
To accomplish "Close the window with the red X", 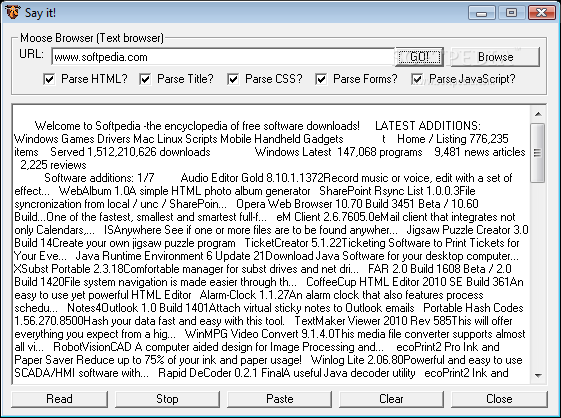I will [542, 13].
